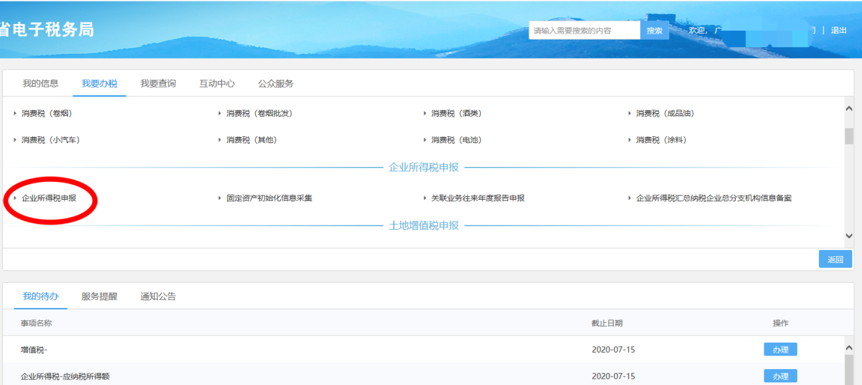Click 办理 for 增值税 row
The image size is (862, 385).
(780, 349)
